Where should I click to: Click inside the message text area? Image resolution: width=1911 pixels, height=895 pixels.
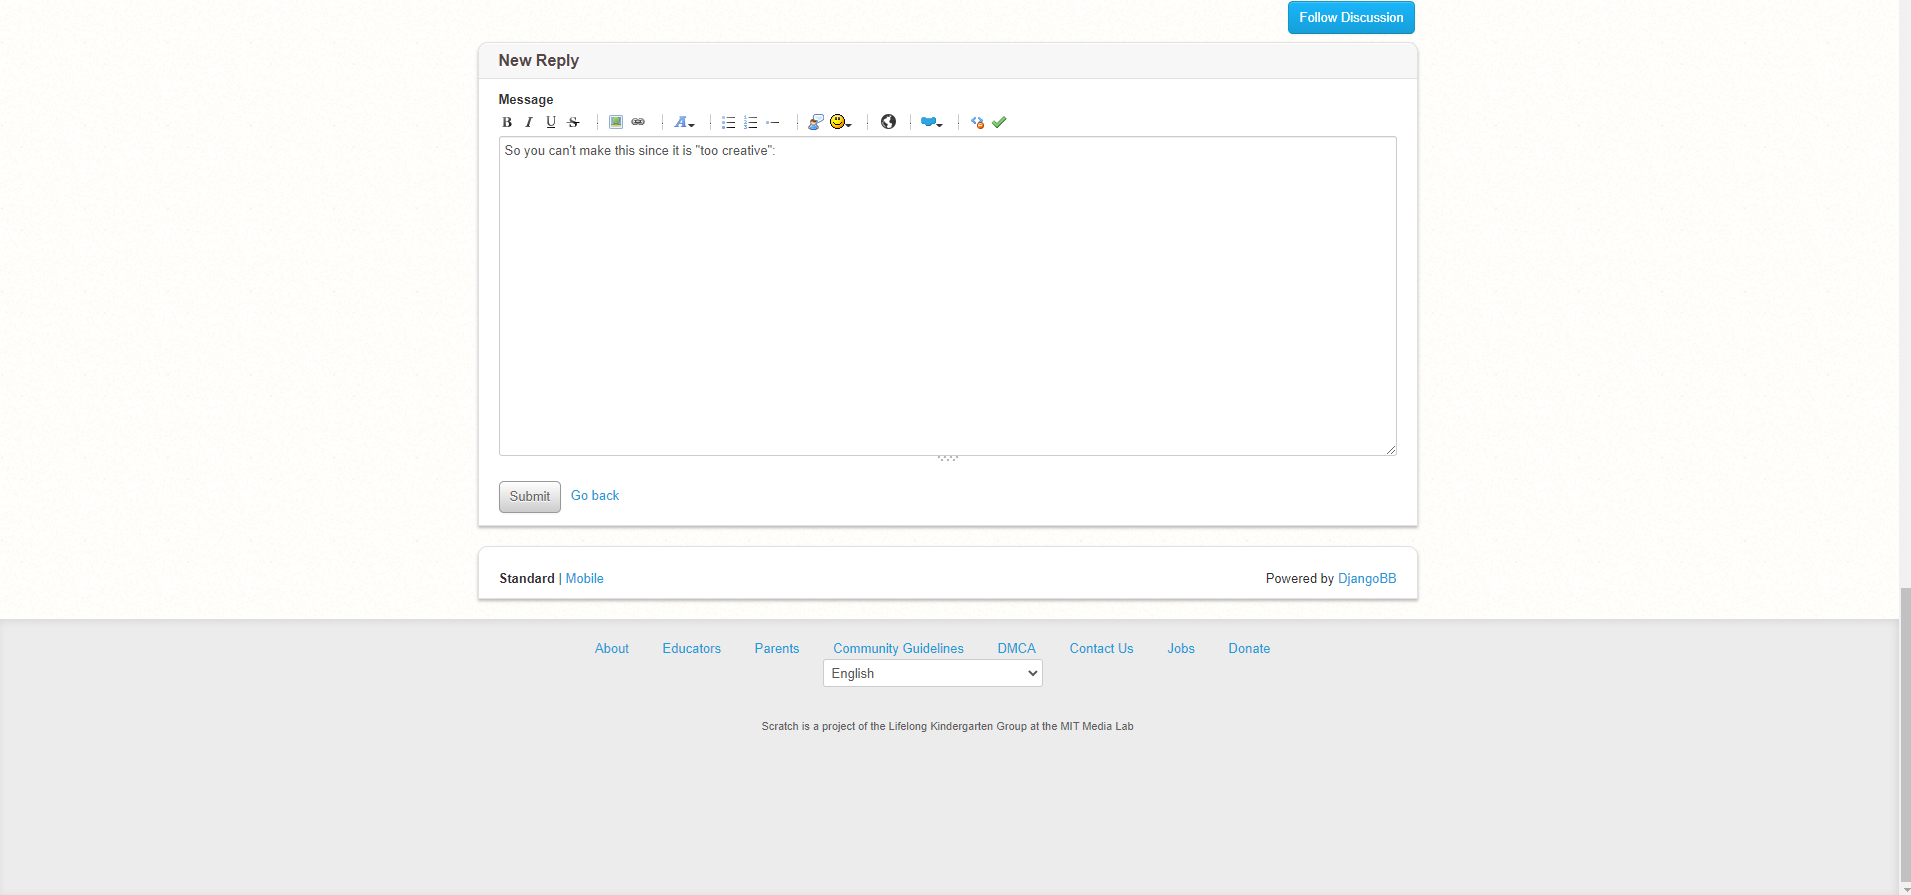point(947,300)
